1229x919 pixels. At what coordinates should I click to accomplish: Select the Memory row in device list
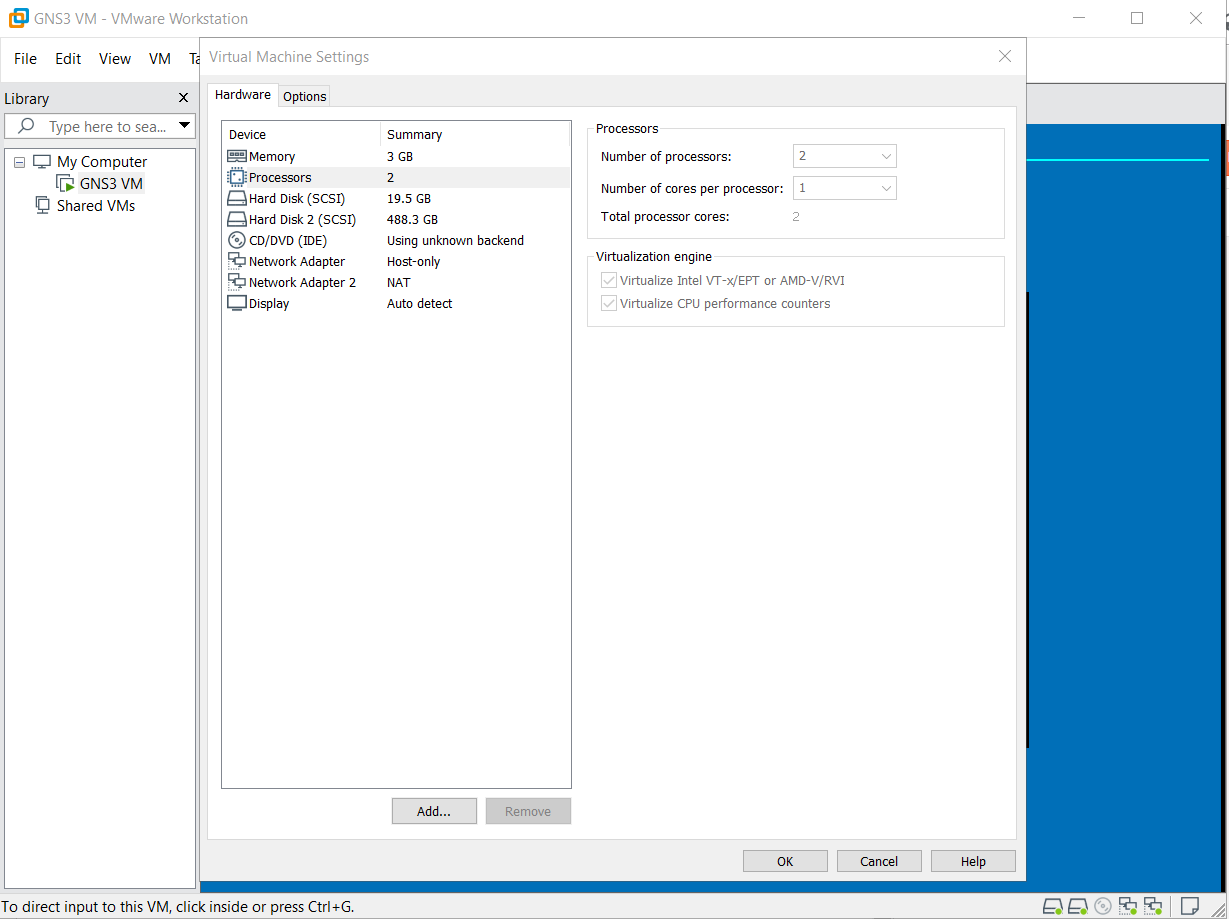tap(396, 156)
